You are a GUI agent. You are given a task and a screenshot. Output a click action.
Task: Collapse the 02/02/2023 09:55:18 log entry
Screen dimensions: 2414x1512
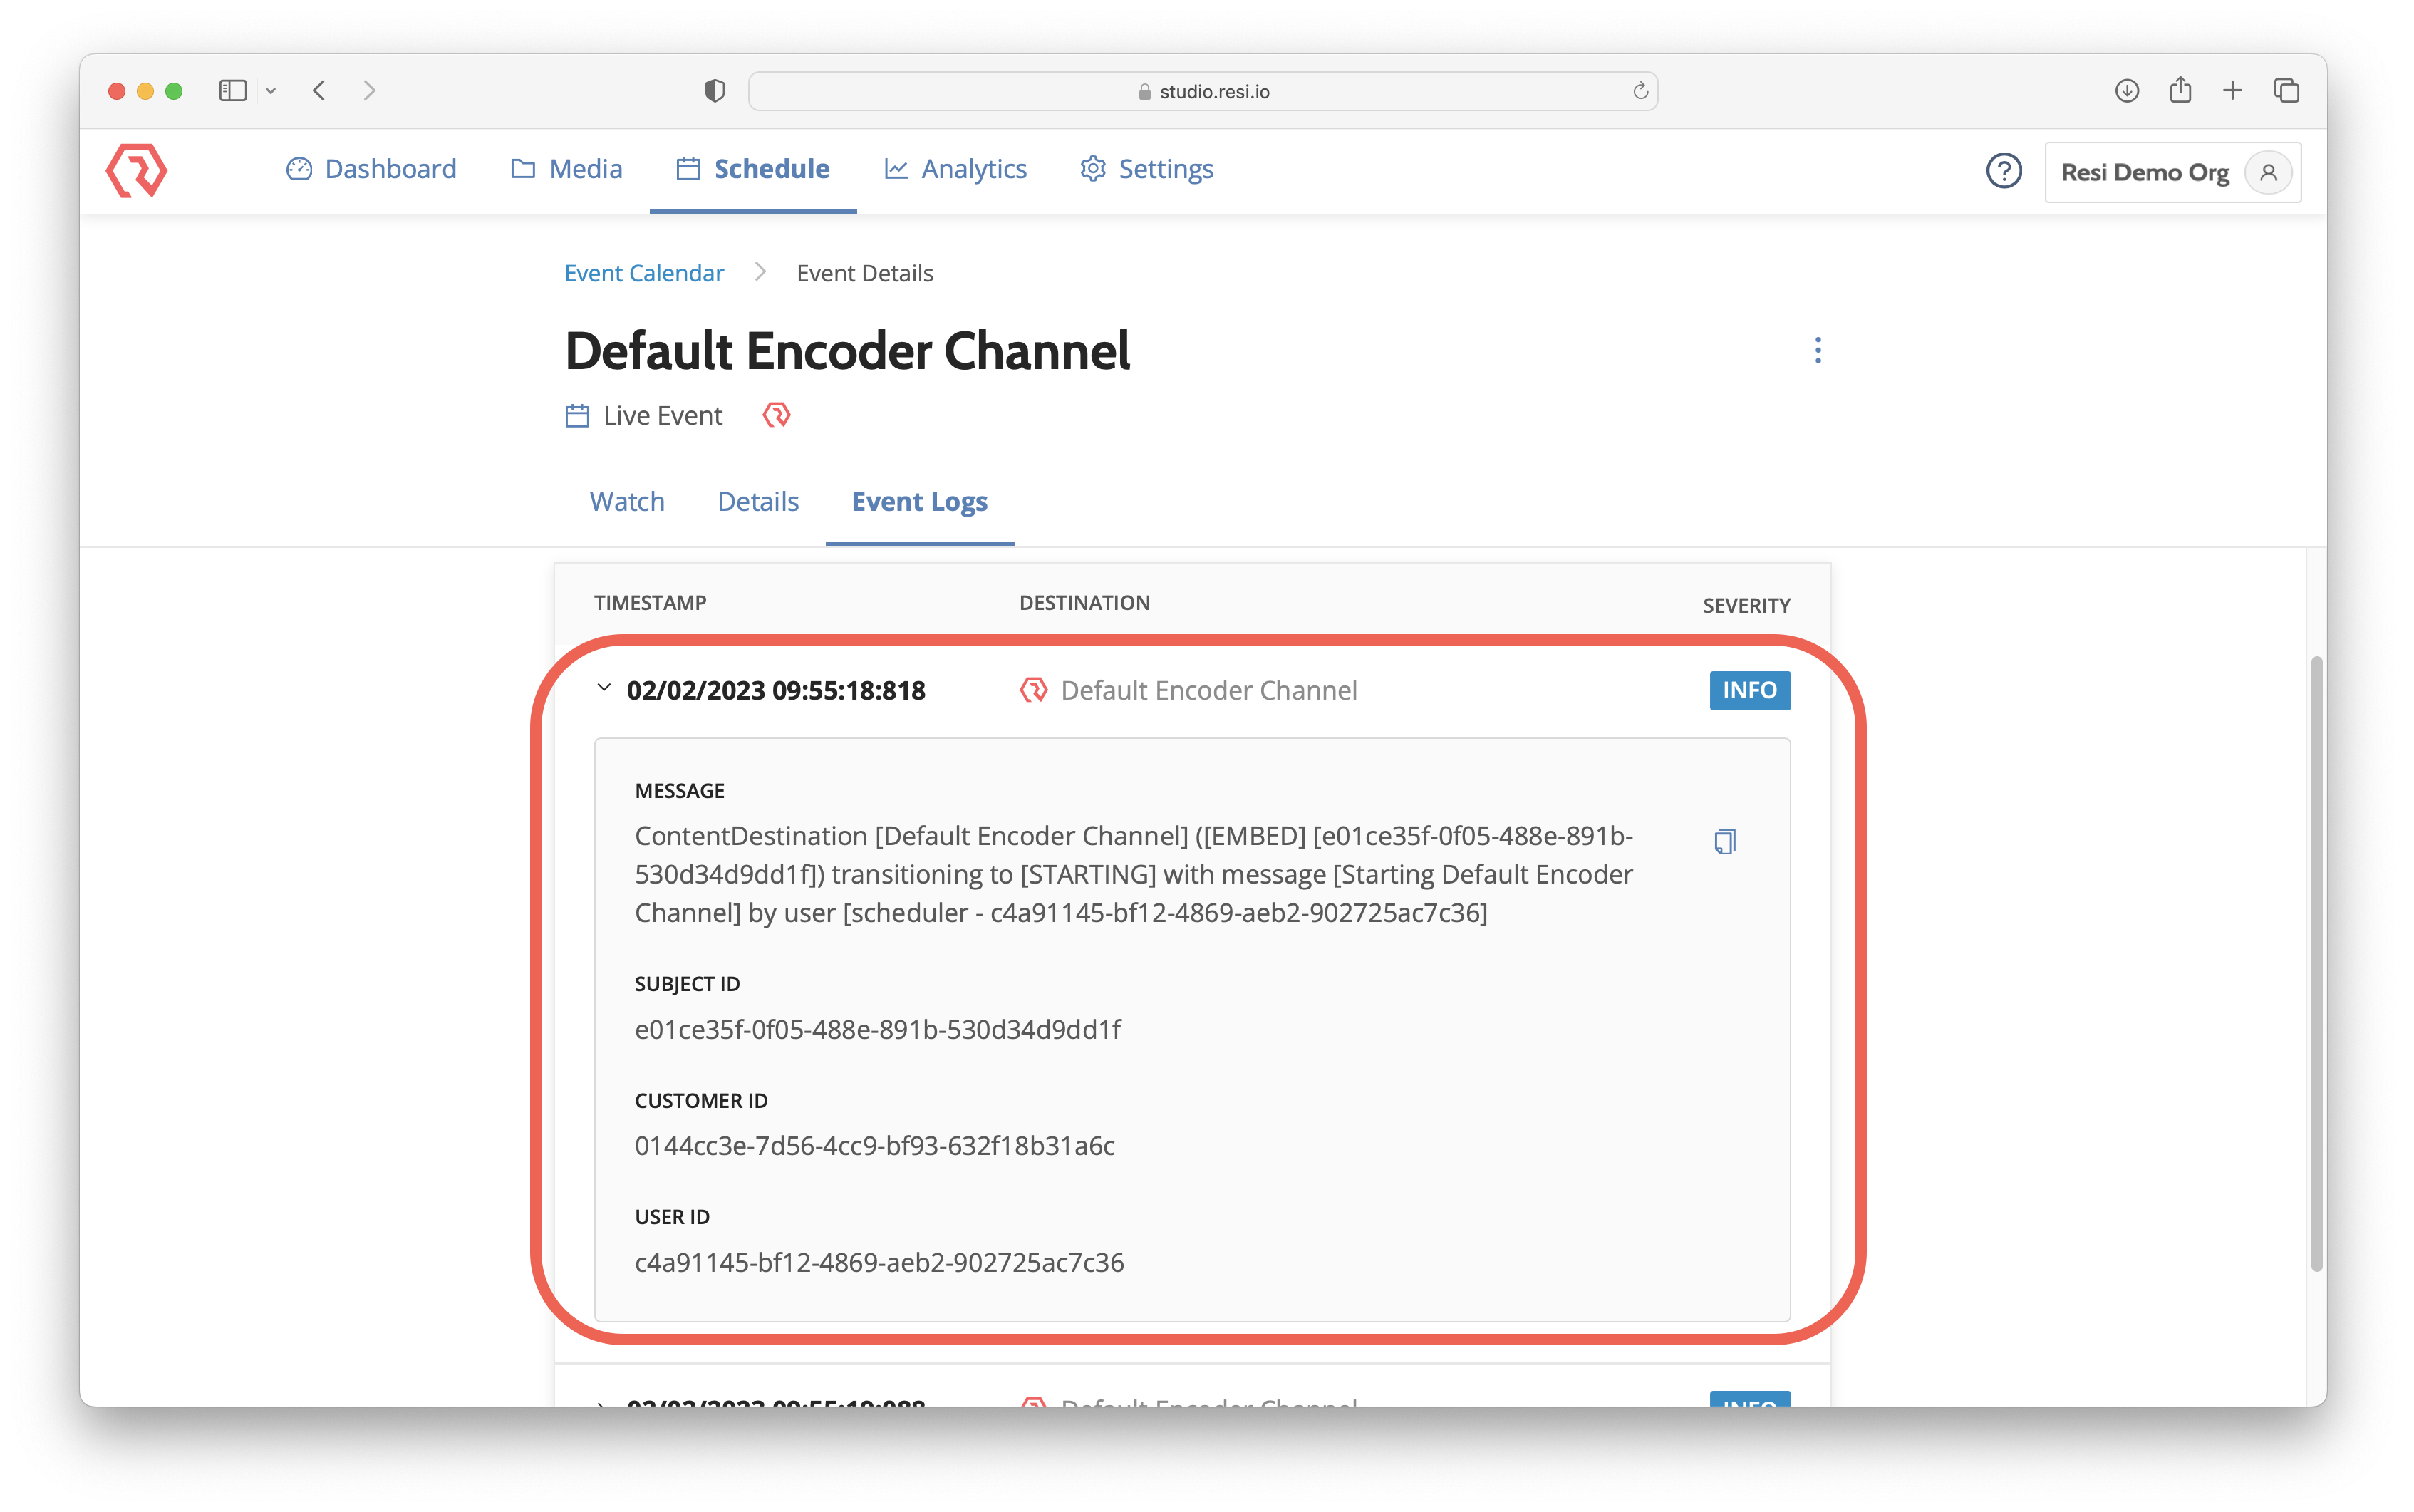604,688
